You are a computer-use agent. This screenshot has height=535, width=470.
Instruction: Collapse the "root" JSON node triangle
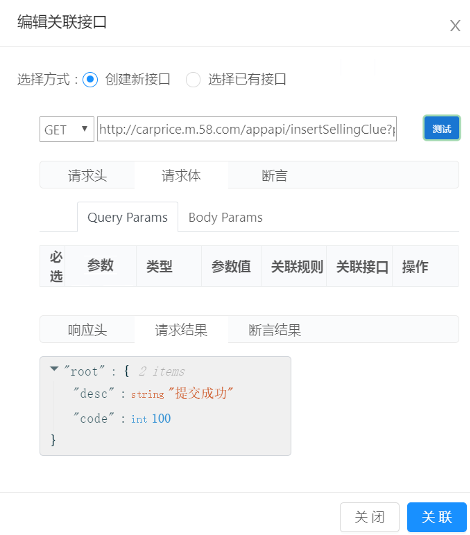(x=54, y=368)
